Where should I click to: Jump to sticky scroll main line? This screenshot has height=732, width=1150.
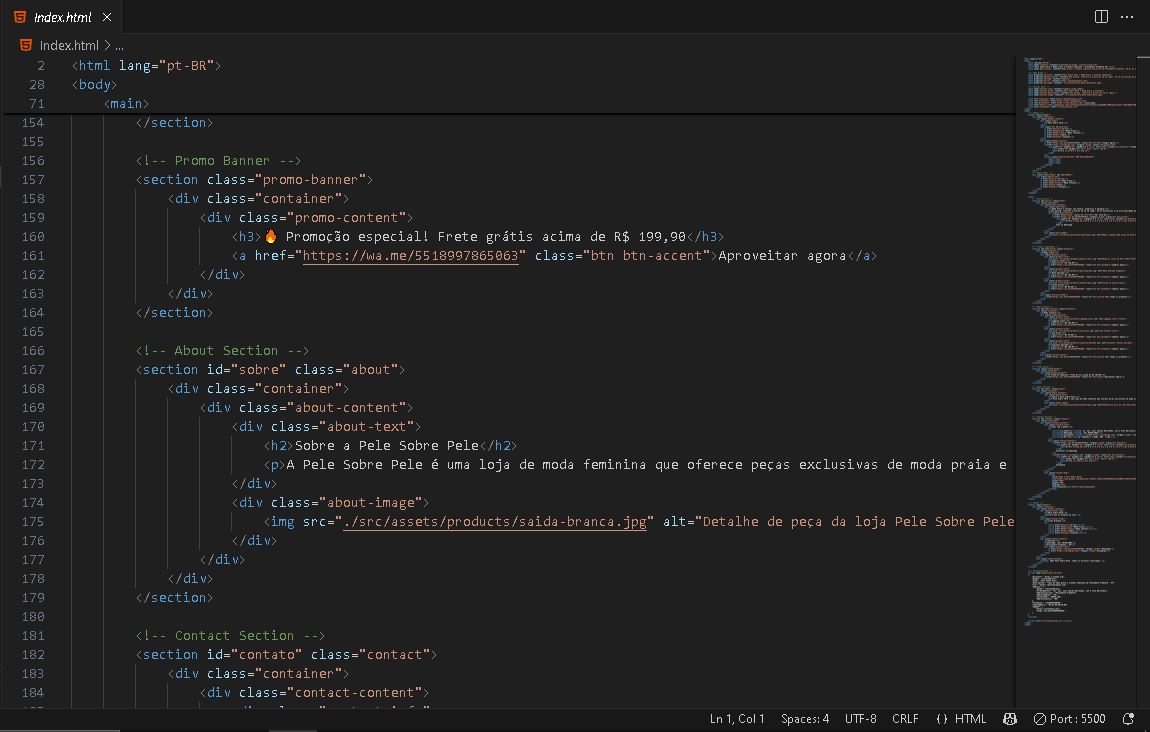[x=126, y=103]
